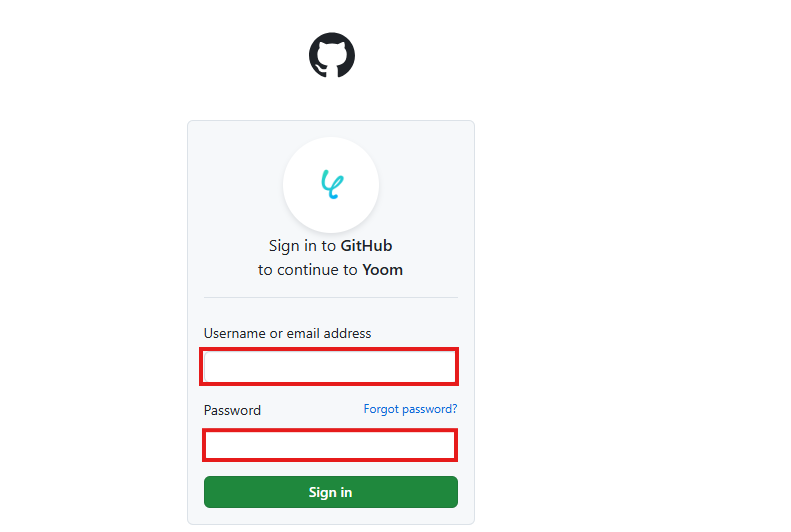Screen dimensions: 791x532
Task: Click the GitHub Octocat logo
Action: (x=331, y=55)
